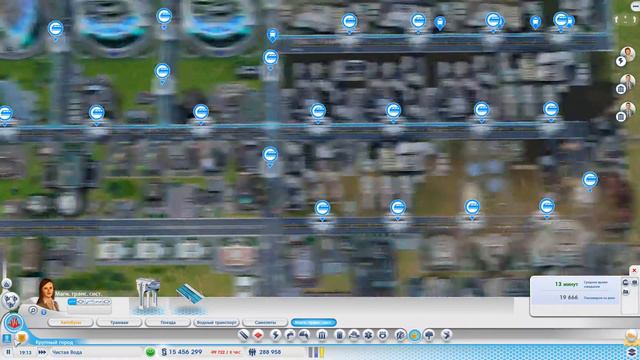Open the Water menu icon
The image size is (640, 360).
click(290, 335)
